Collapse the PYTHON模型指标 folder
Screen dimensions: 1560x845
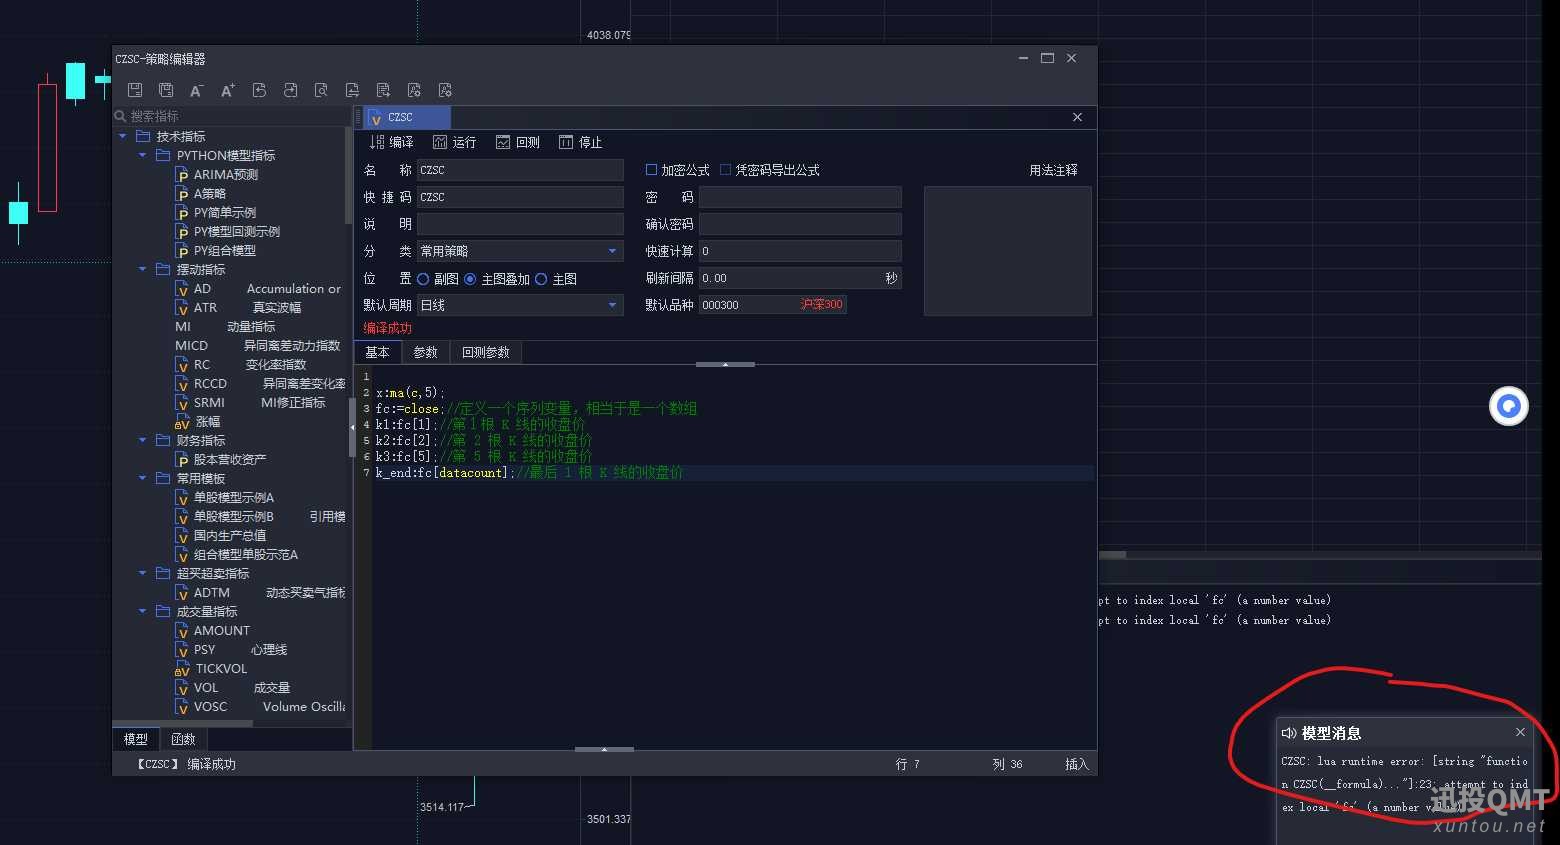pyautogui.click(x=142, y=155)
